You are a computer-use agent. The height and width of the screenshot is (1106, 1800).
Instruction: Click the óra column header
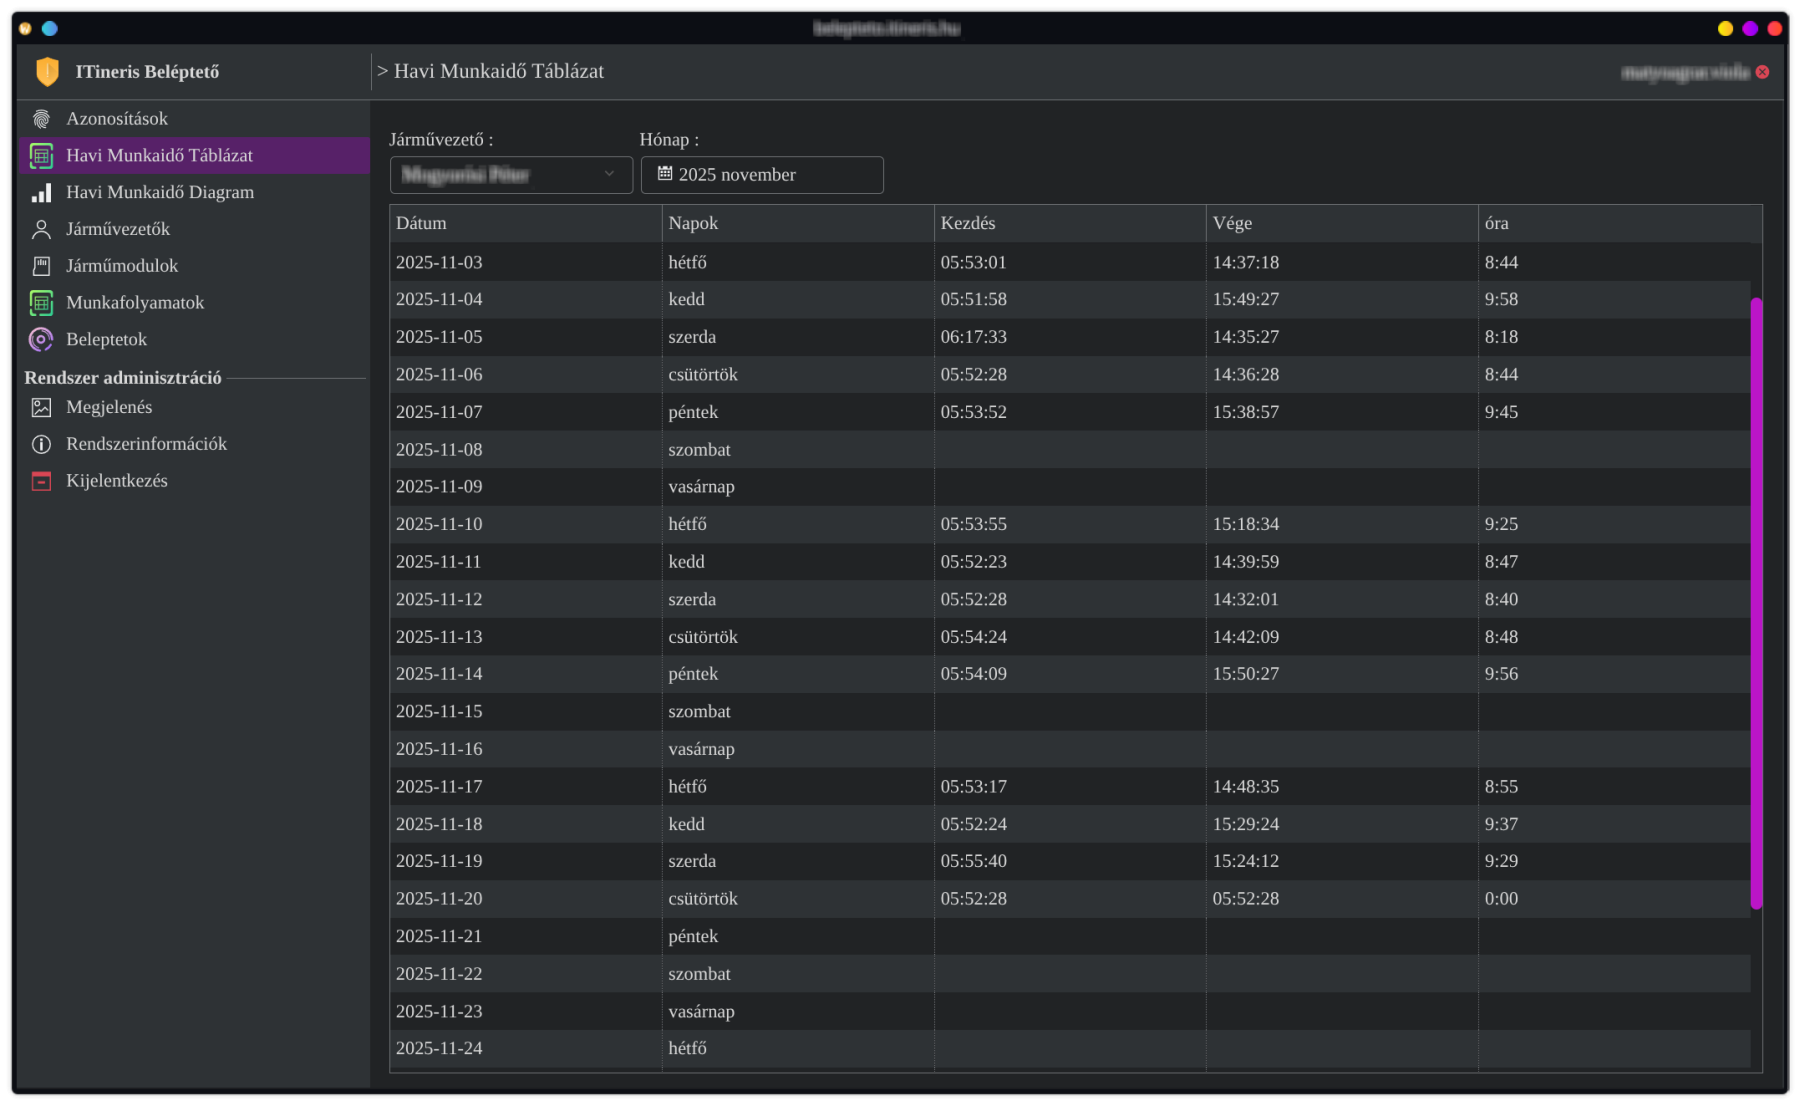1496,223
